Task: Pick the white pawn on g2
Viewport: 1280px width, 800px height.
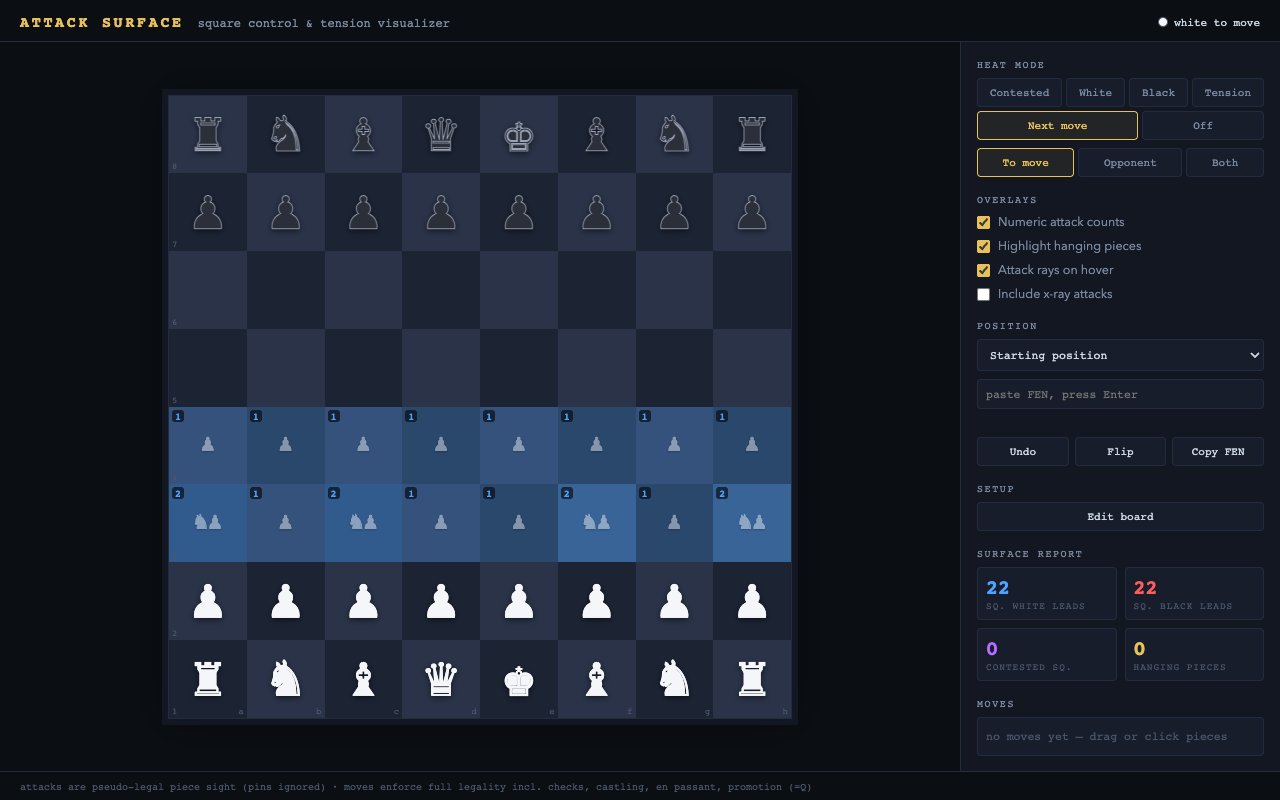Action: (674, 601)
